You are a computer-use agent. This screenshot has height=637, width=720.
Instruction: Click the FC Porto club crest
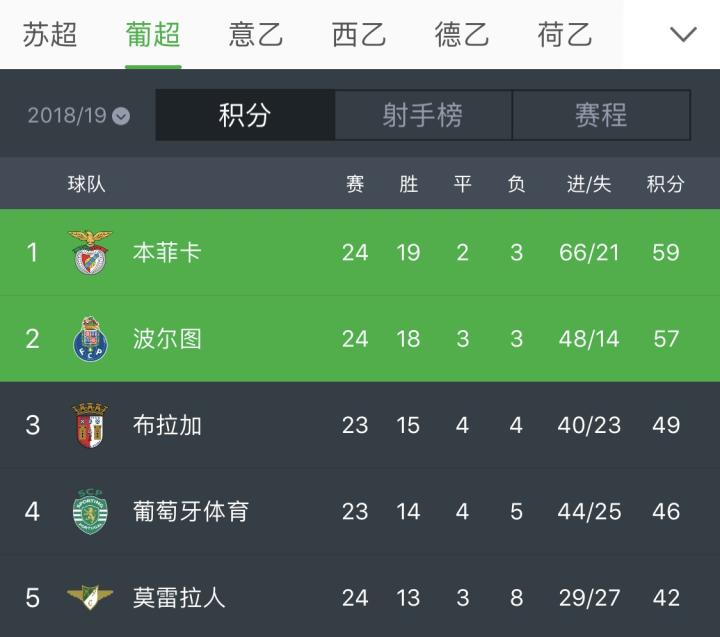91,338
